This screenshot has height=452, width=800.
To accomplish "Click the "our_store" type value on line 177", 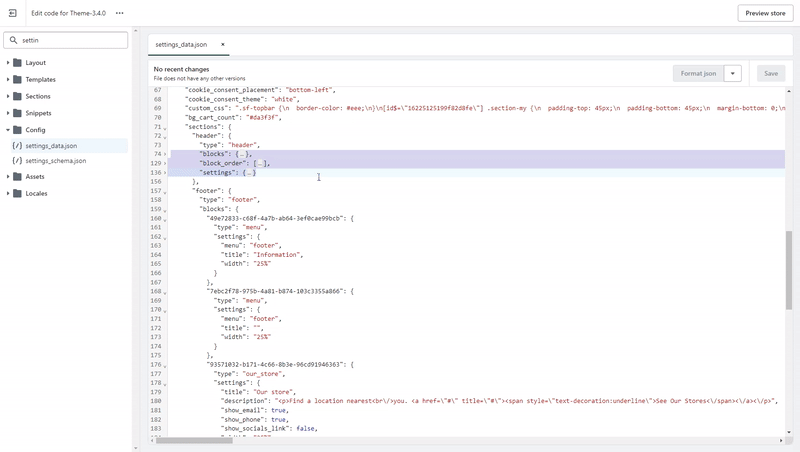I will 262,374.
